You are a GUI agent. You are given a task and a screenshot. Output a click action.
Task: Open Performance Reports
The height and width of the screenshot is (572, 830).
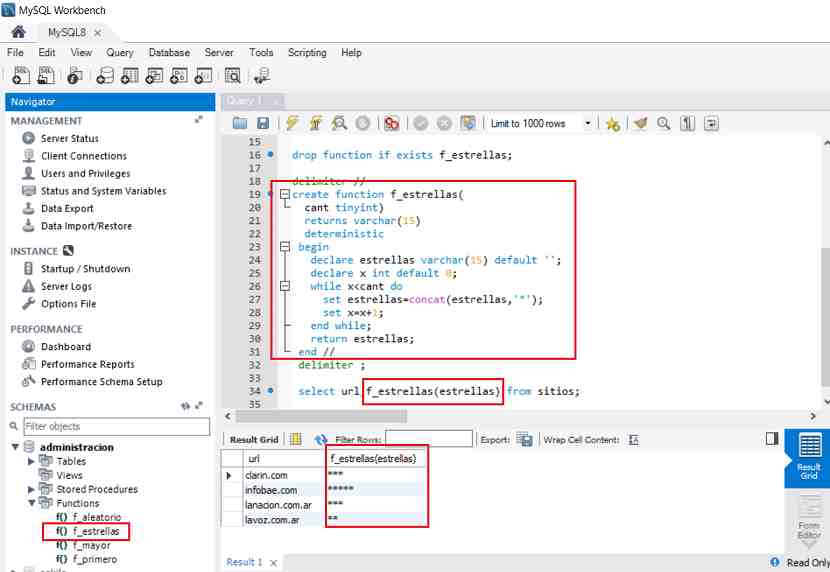87,364
